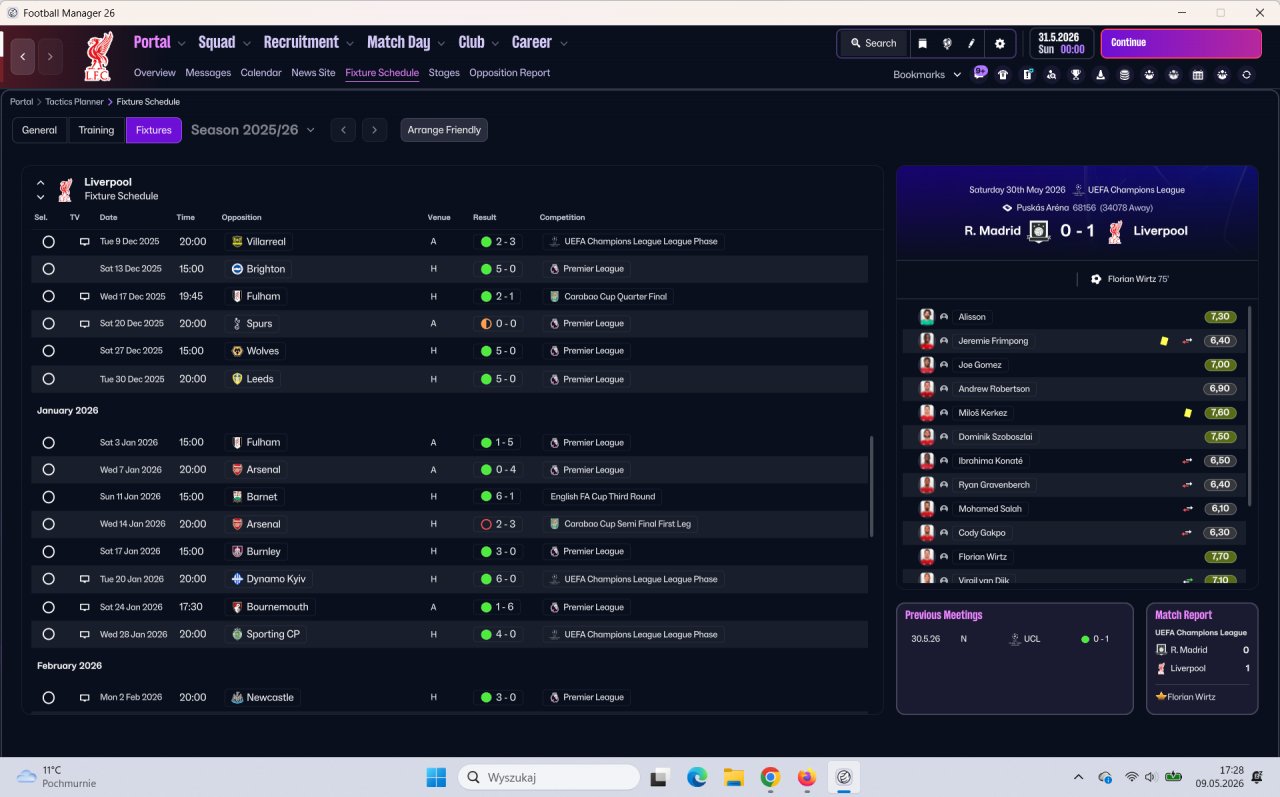1280x797 pixels.
Task: Switch to the Messages tab
Action: (208, 73)
